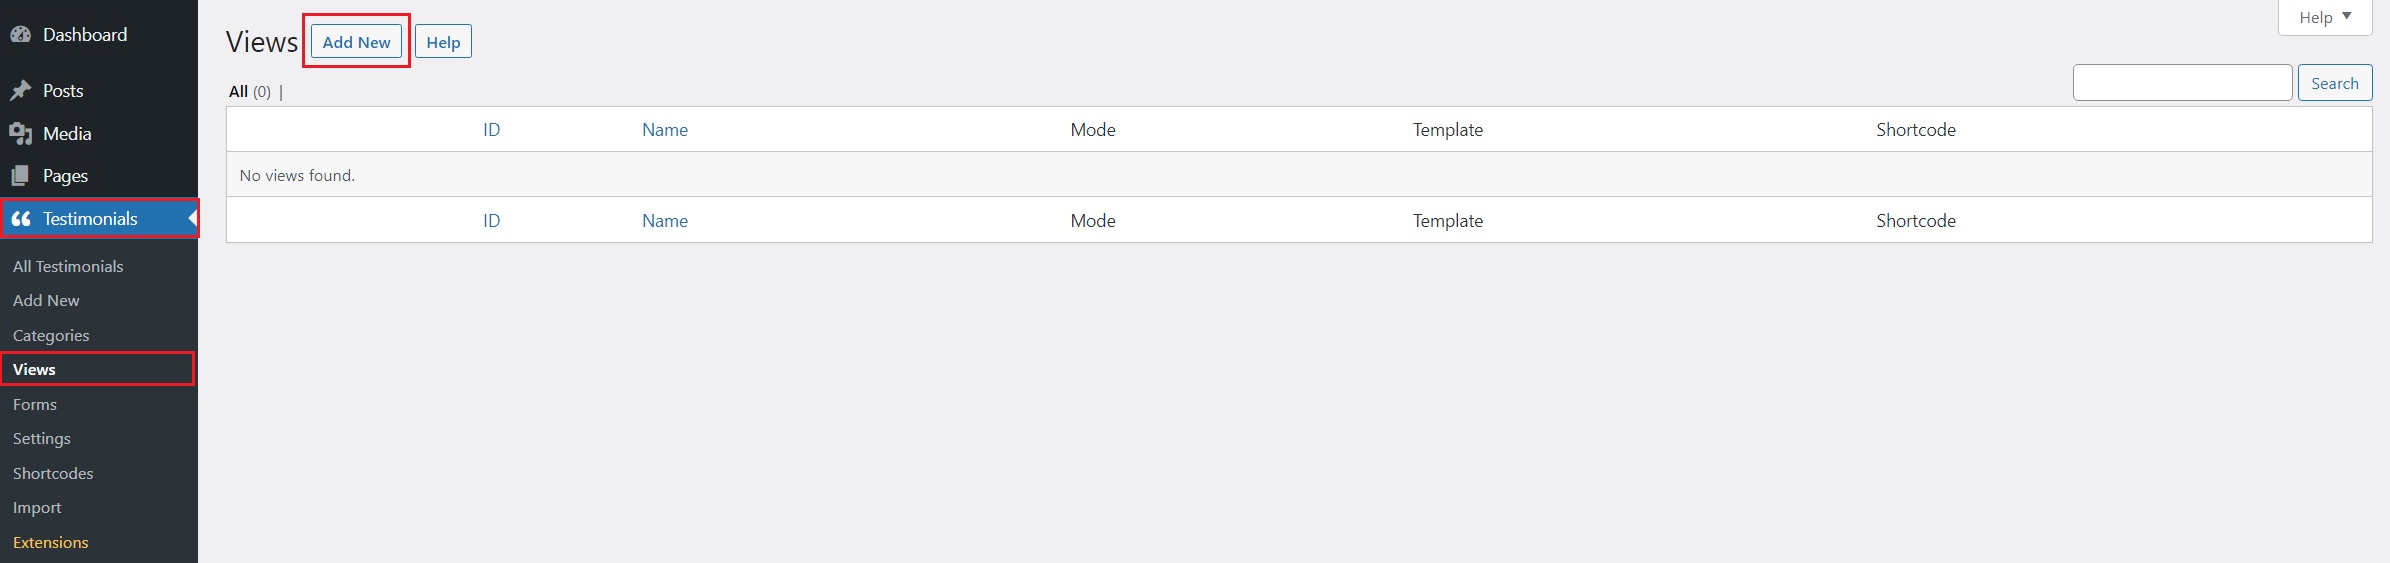The height and width of the screenshot is (563, 2390).
Task: Sort by Name in table header
Action: click(x=664, y=130)
